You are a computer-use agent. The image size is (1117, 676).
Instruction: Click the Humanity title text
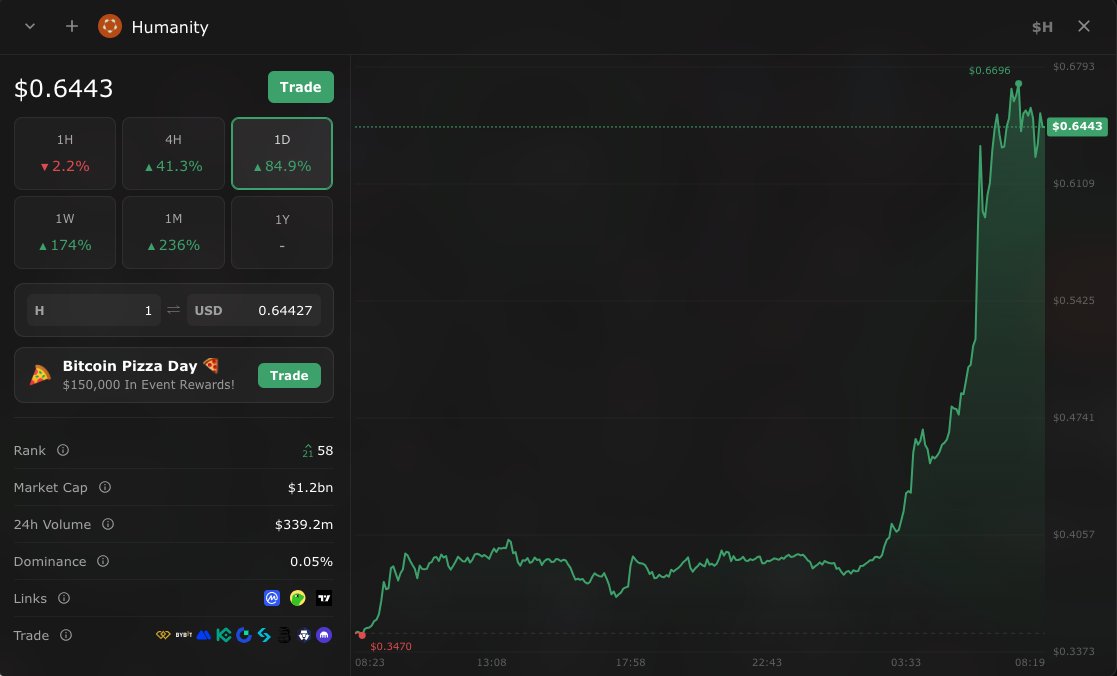click(170, 27)
